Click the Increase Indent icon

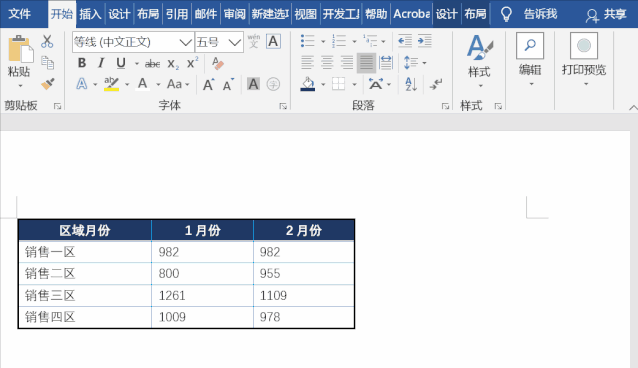pos(424,41)
